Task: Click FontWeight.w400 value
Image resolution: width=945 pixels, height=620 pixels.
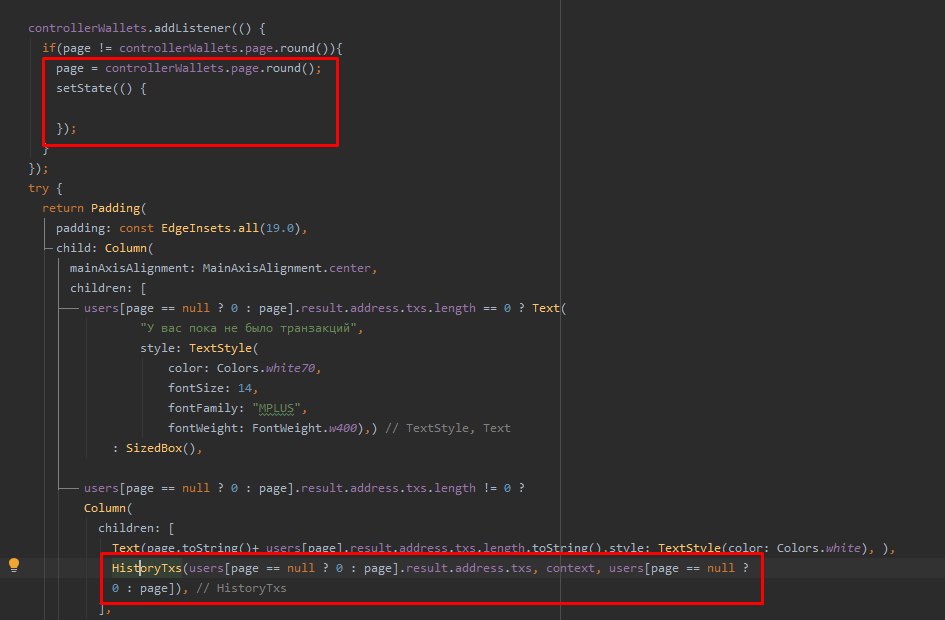Action: [x=304, y=428]
